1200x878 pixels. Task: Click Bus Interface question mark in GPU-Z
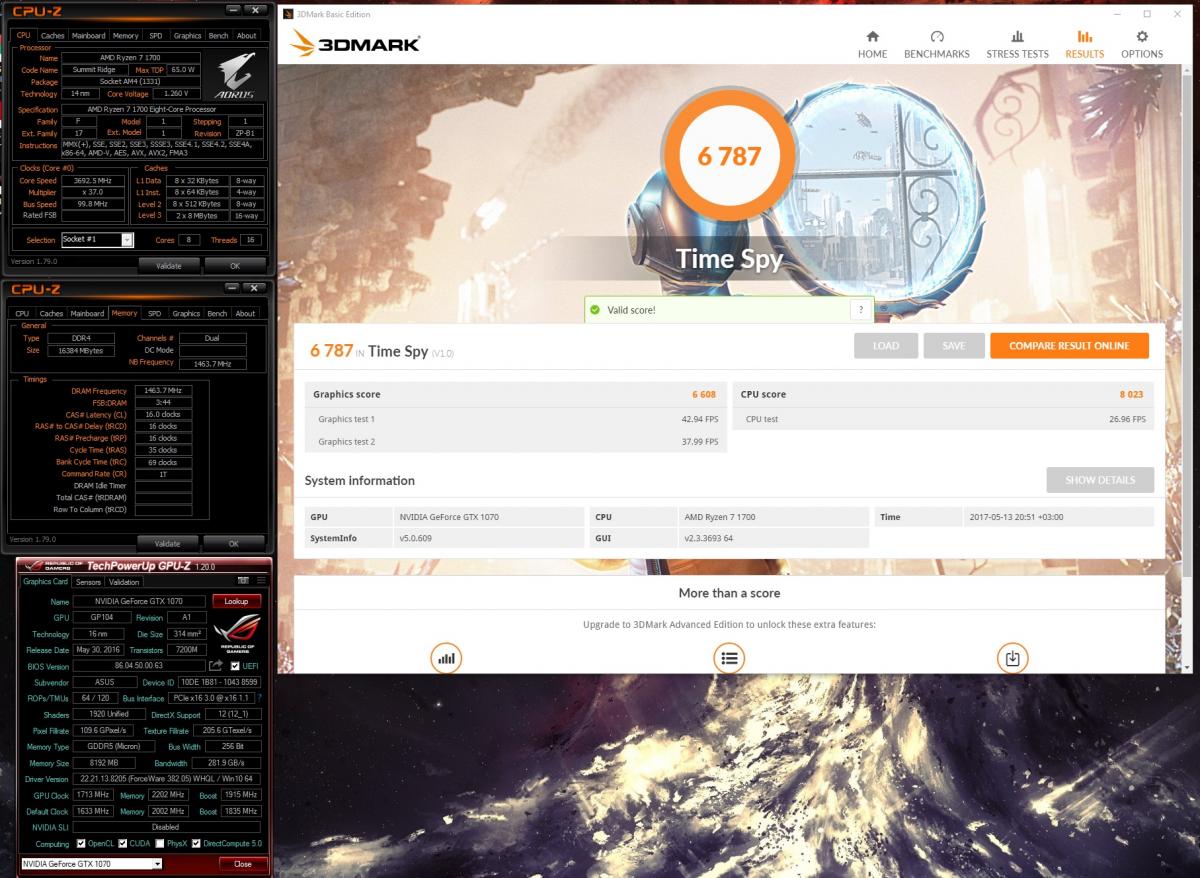coord(259,698)
